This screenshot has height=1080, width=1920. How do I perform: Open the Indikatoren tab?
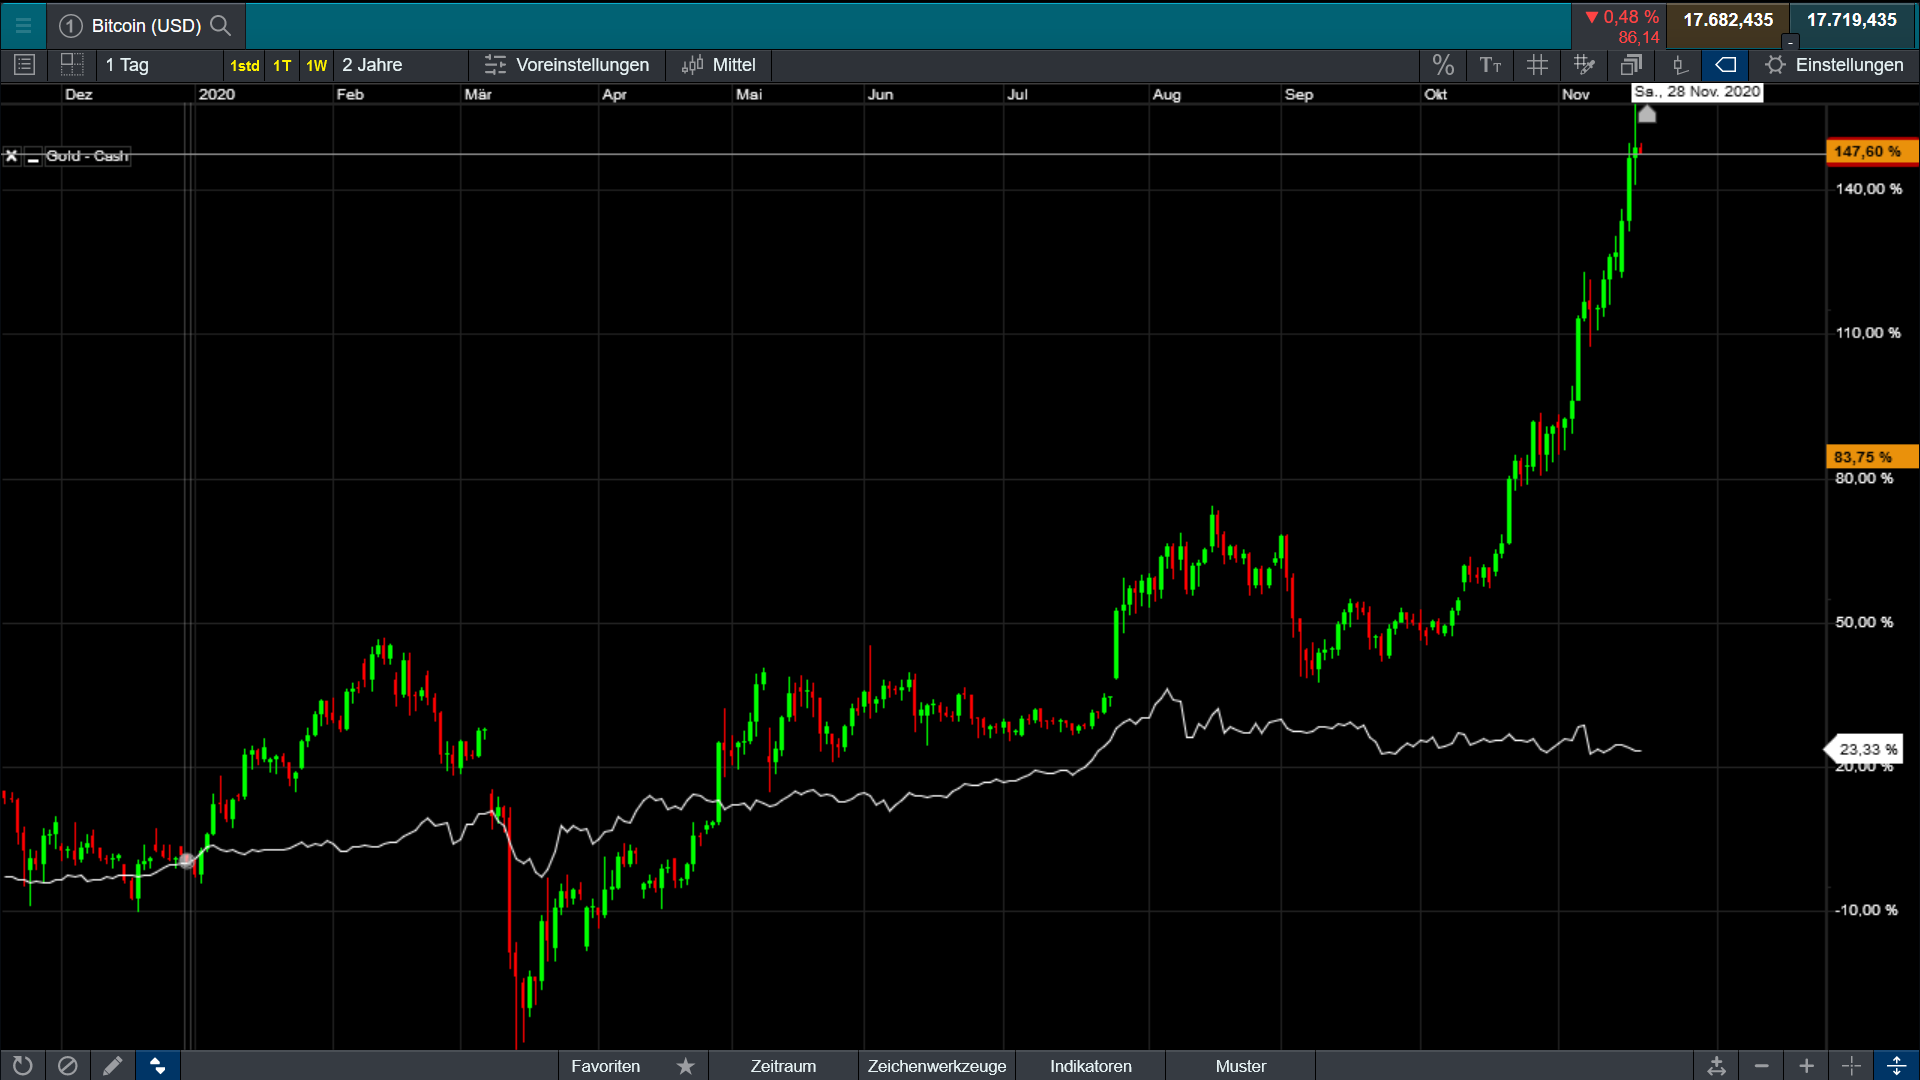1090,1066
